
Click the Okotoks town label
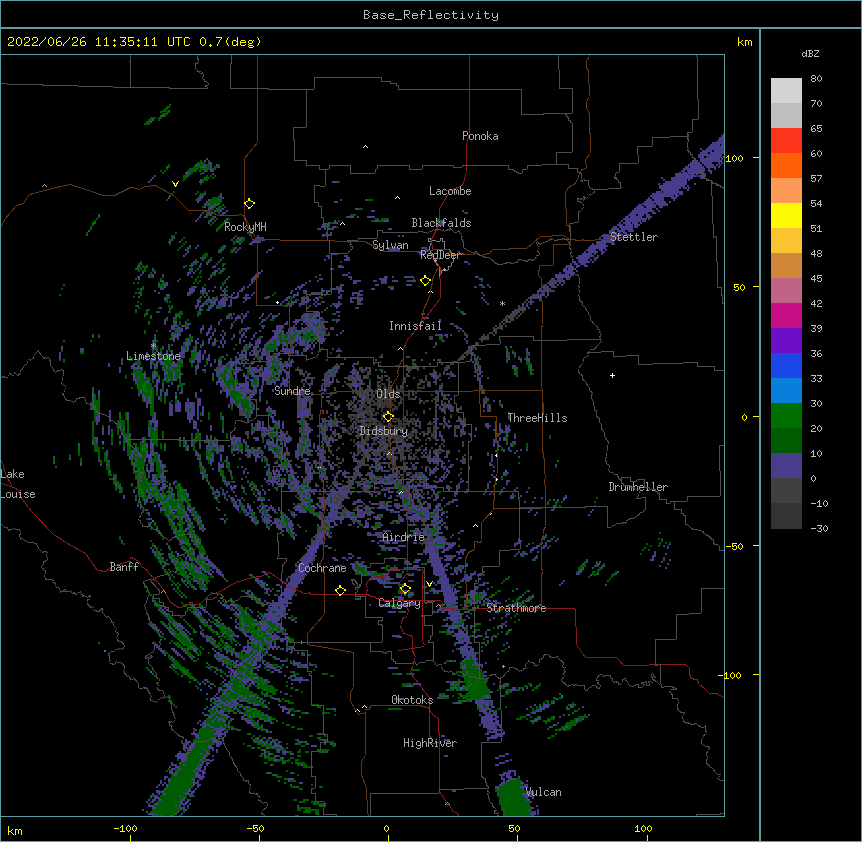[412, 700]
